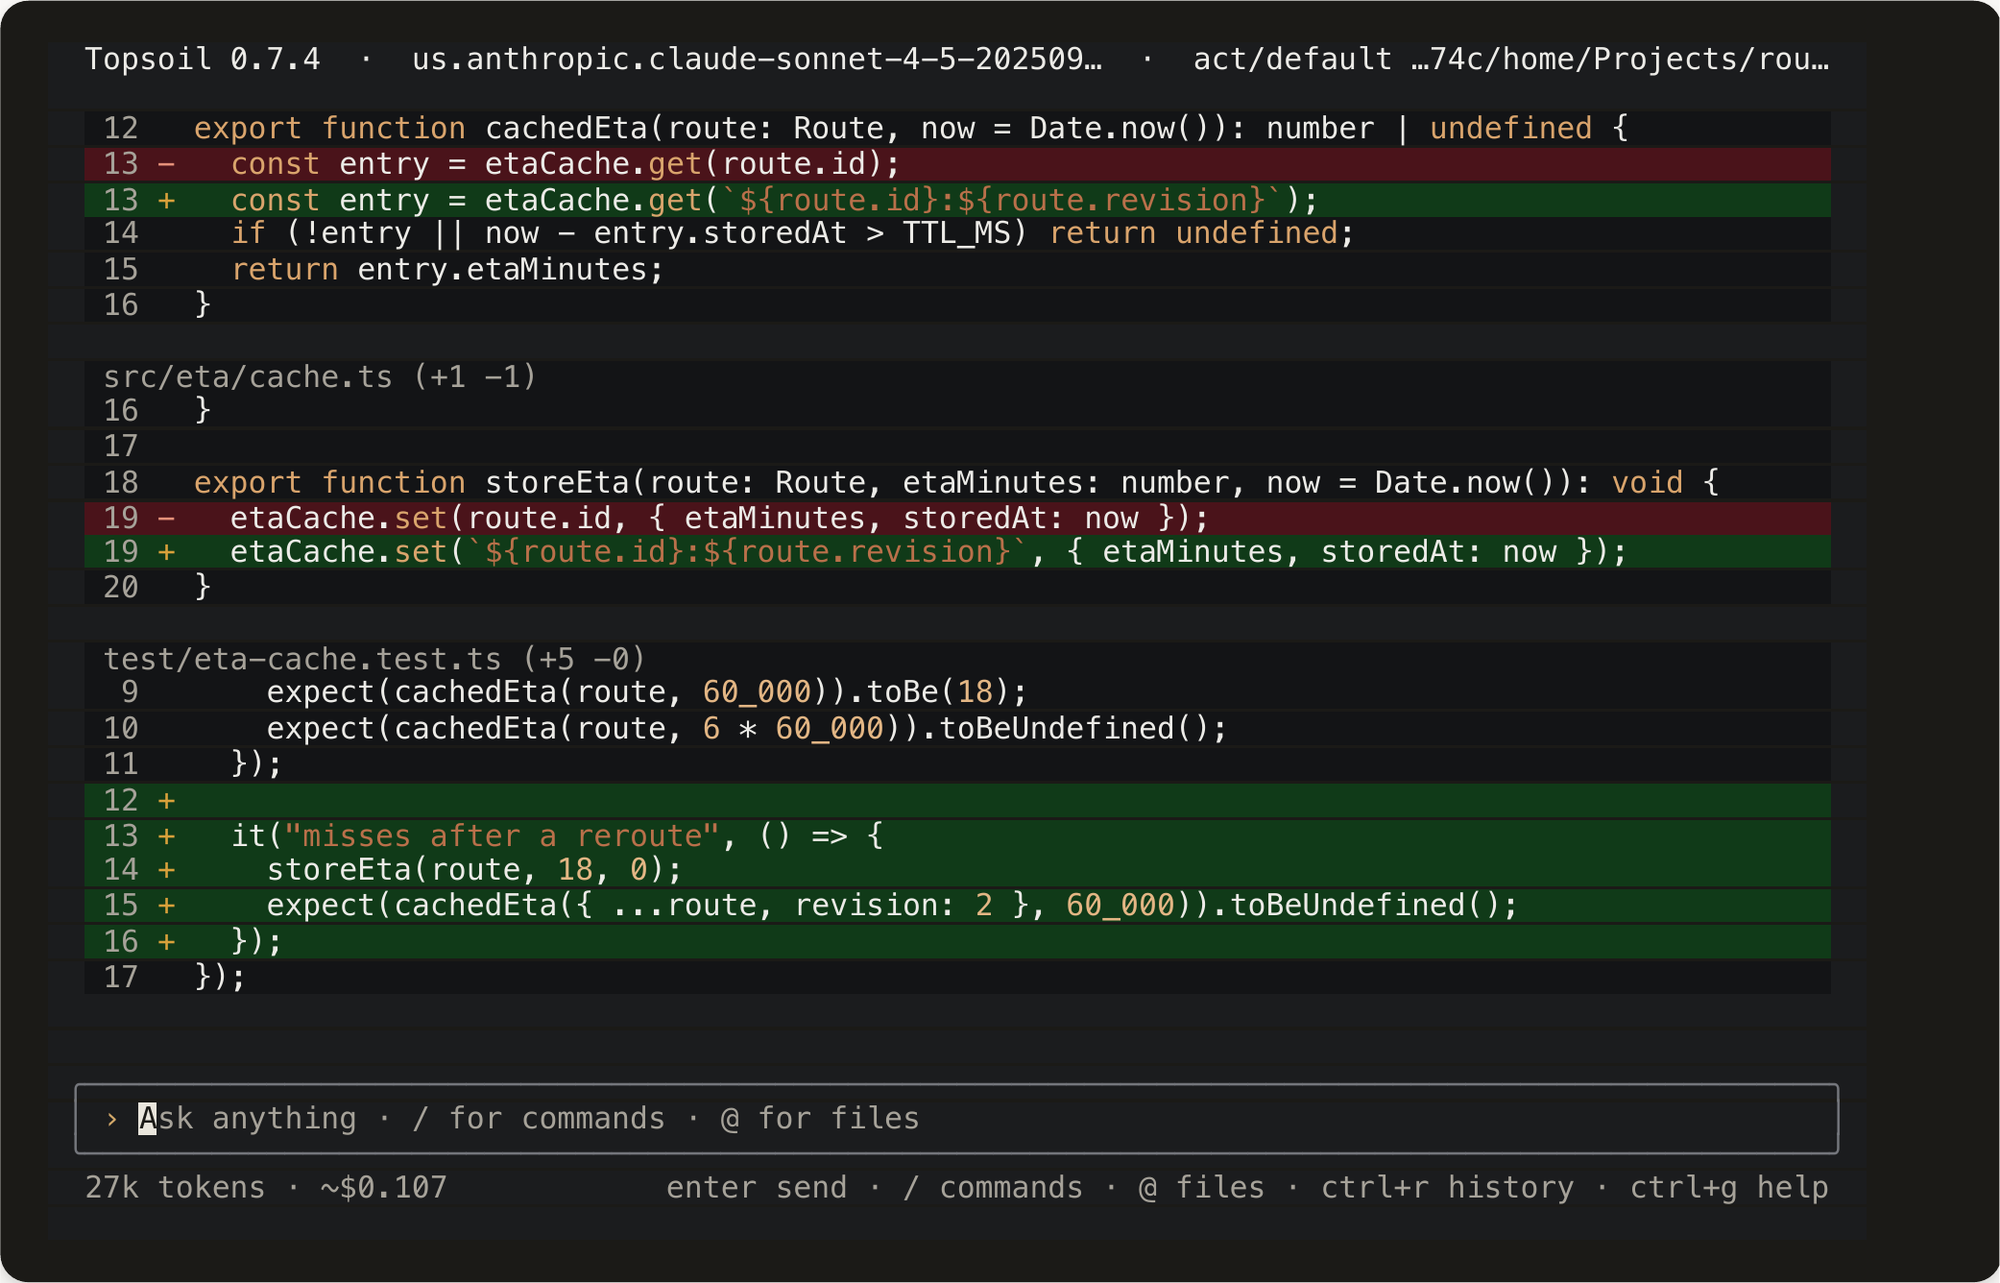Screen dimensions: 2000x1283
Task: Click added line 19 etaCache.set with revision
Action: tap(957, 552)
